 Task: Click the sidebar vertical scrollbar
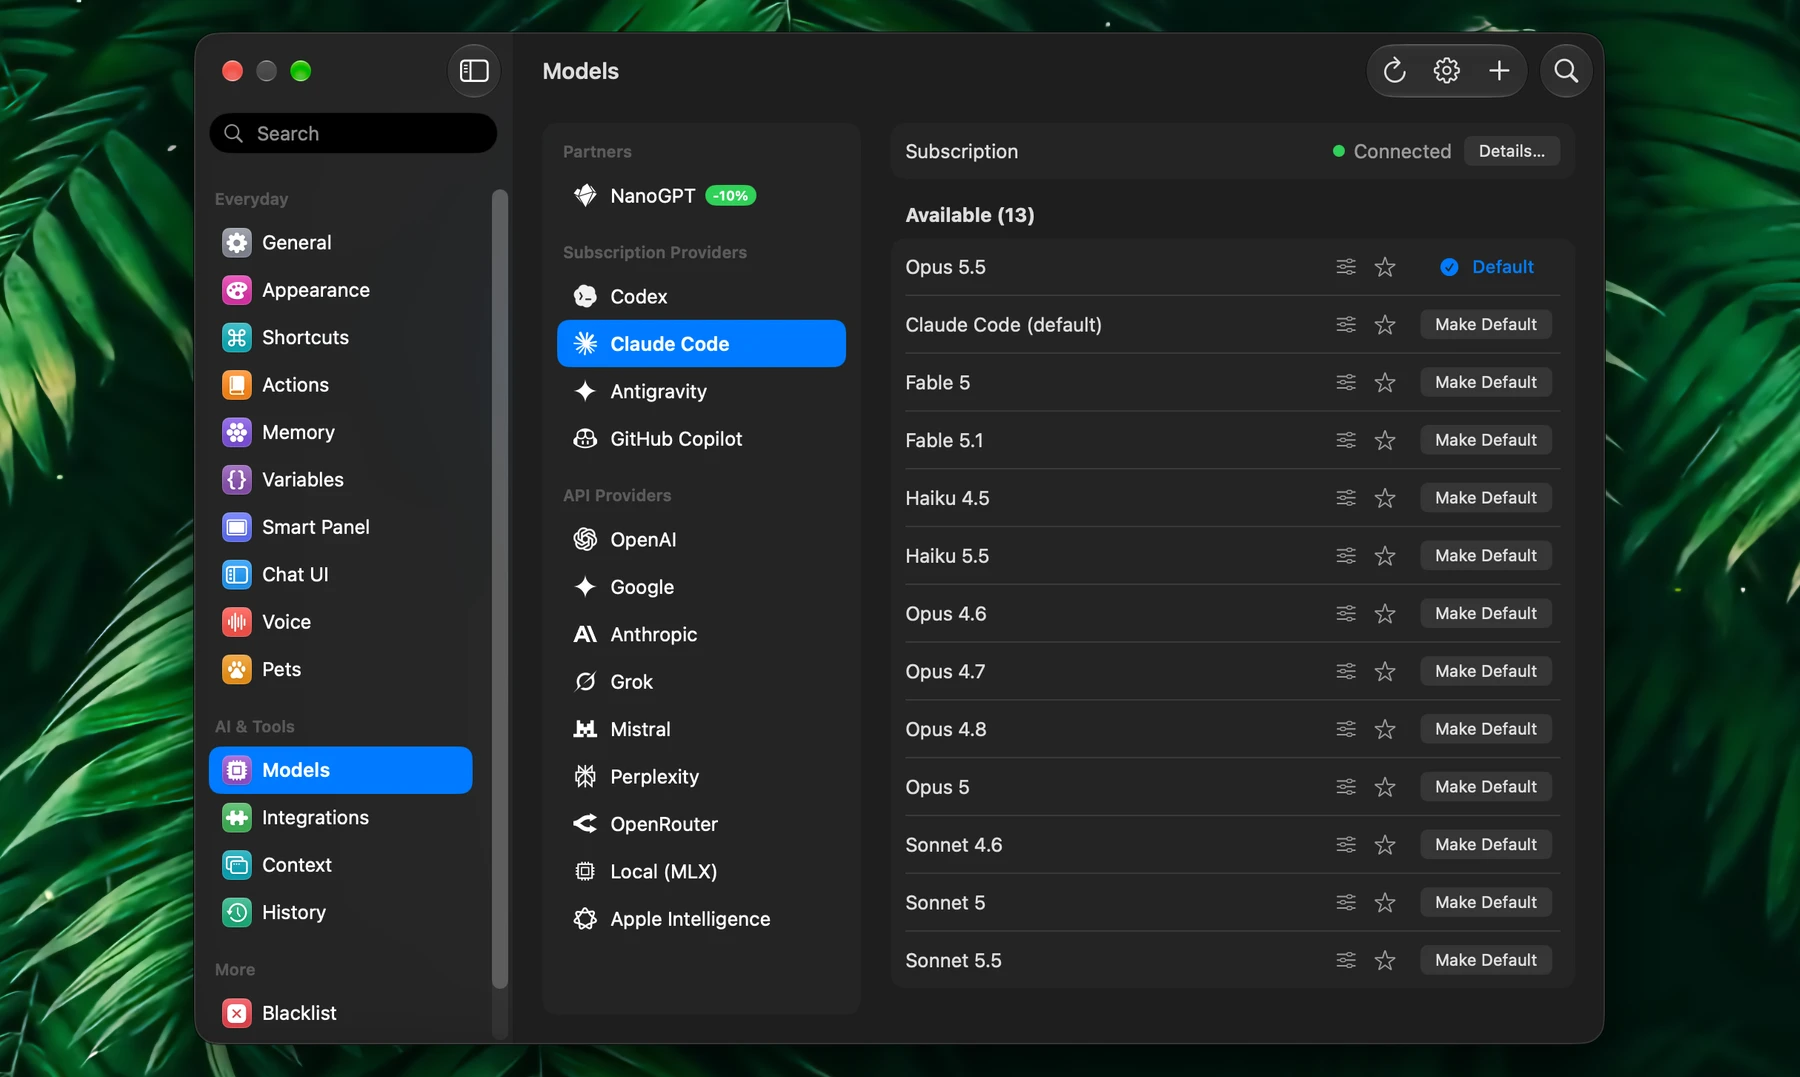click(x=500, y=589)
